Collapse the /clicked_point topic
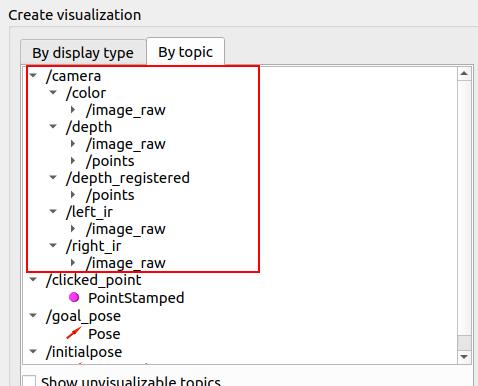This screenshot has height=386, width=478. 33,279
